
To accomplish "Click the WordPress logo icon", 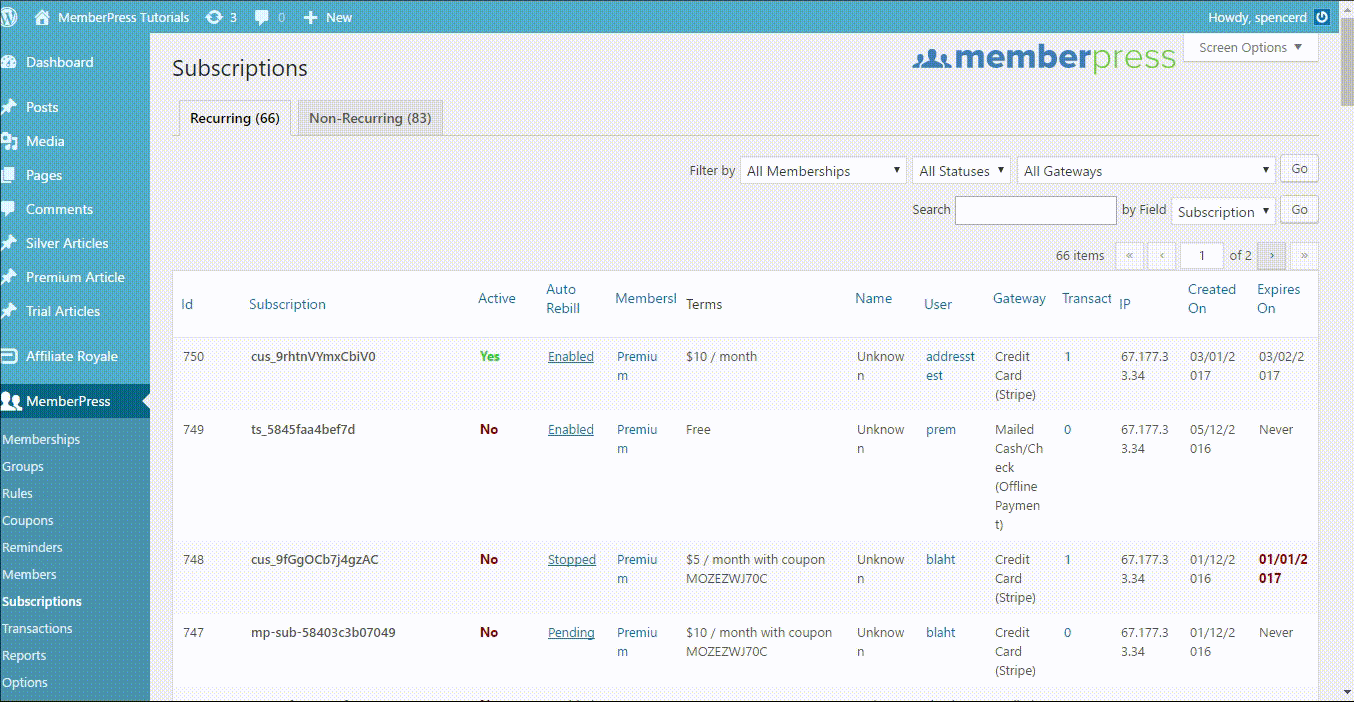I will click(9, 17).
